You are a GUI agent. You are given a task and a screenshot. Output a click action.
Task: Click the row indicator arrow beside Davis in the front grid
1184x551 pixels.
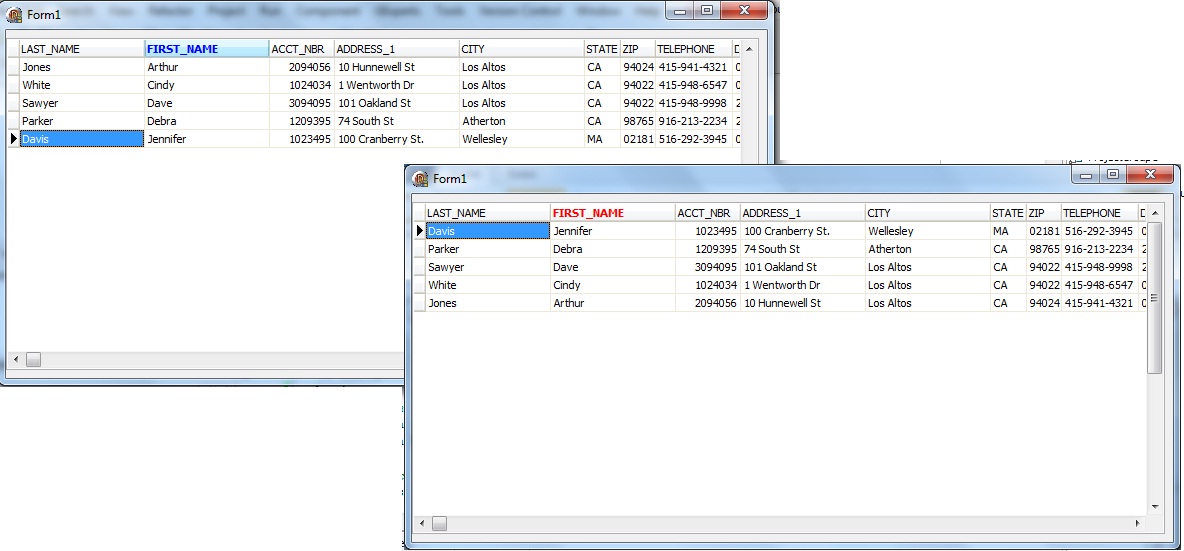419,231
